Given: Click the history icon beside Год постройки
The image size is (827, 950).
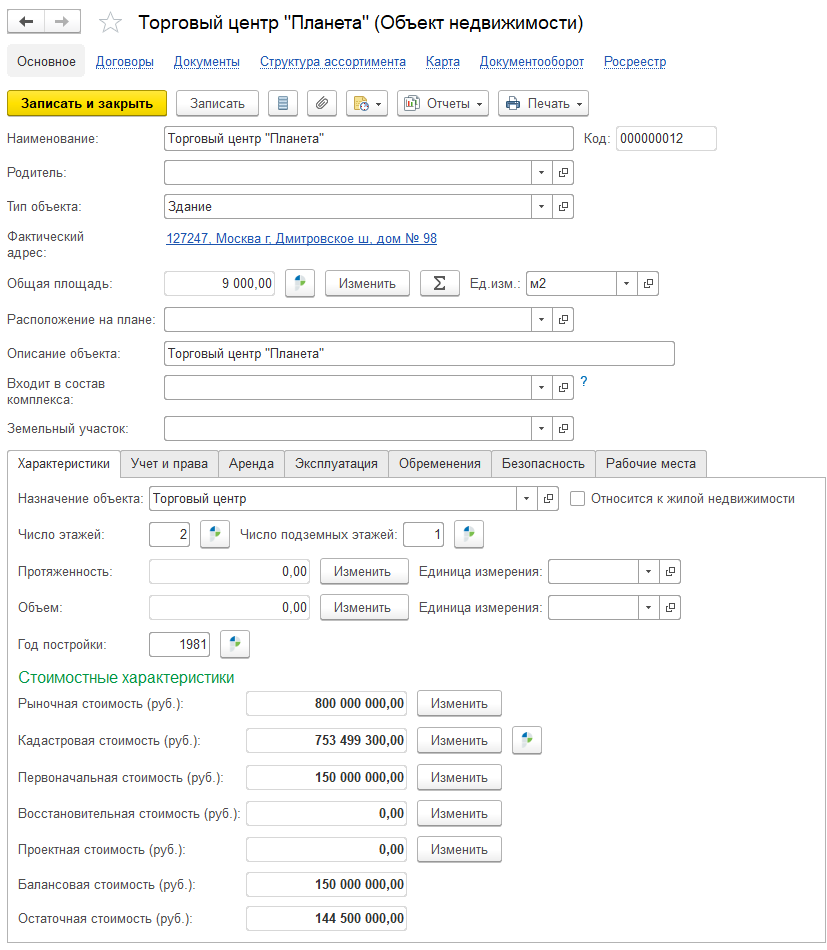Looking at the screenshot, I should (x=234, y=645).
